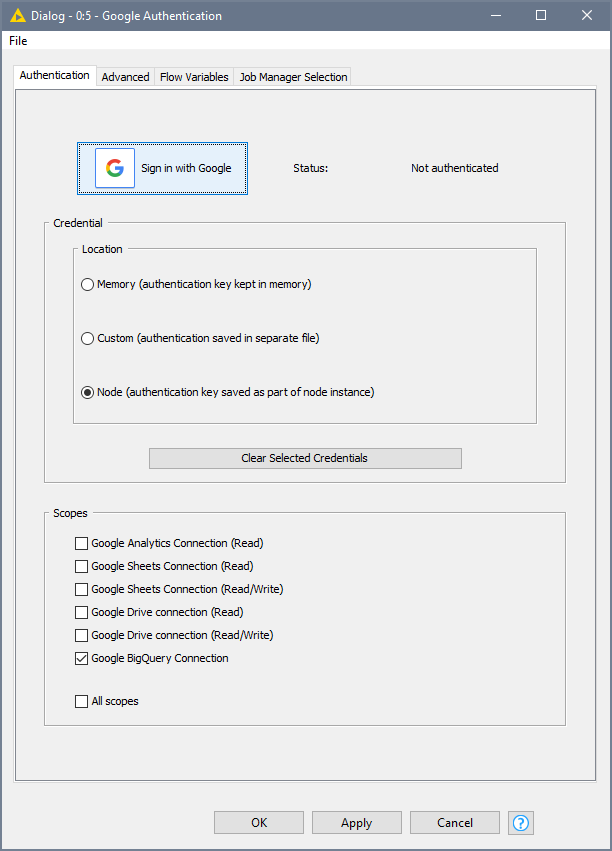Viewport: 612px width, 851px height.
Task: Check Google Drive connection (Read/Write)
Action: pyautogui.click(x=81, y=635)
